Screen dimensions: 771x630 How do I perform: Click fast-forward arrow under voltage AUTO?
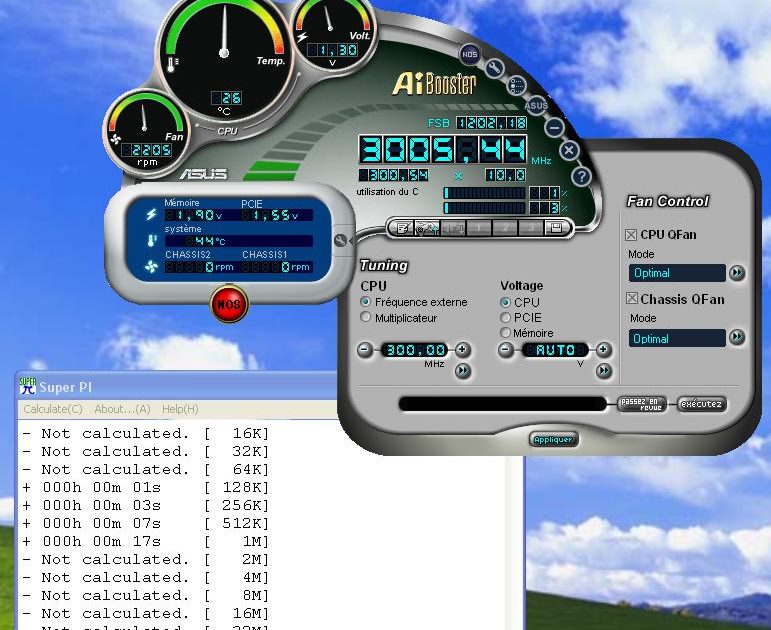pos(603,370)
